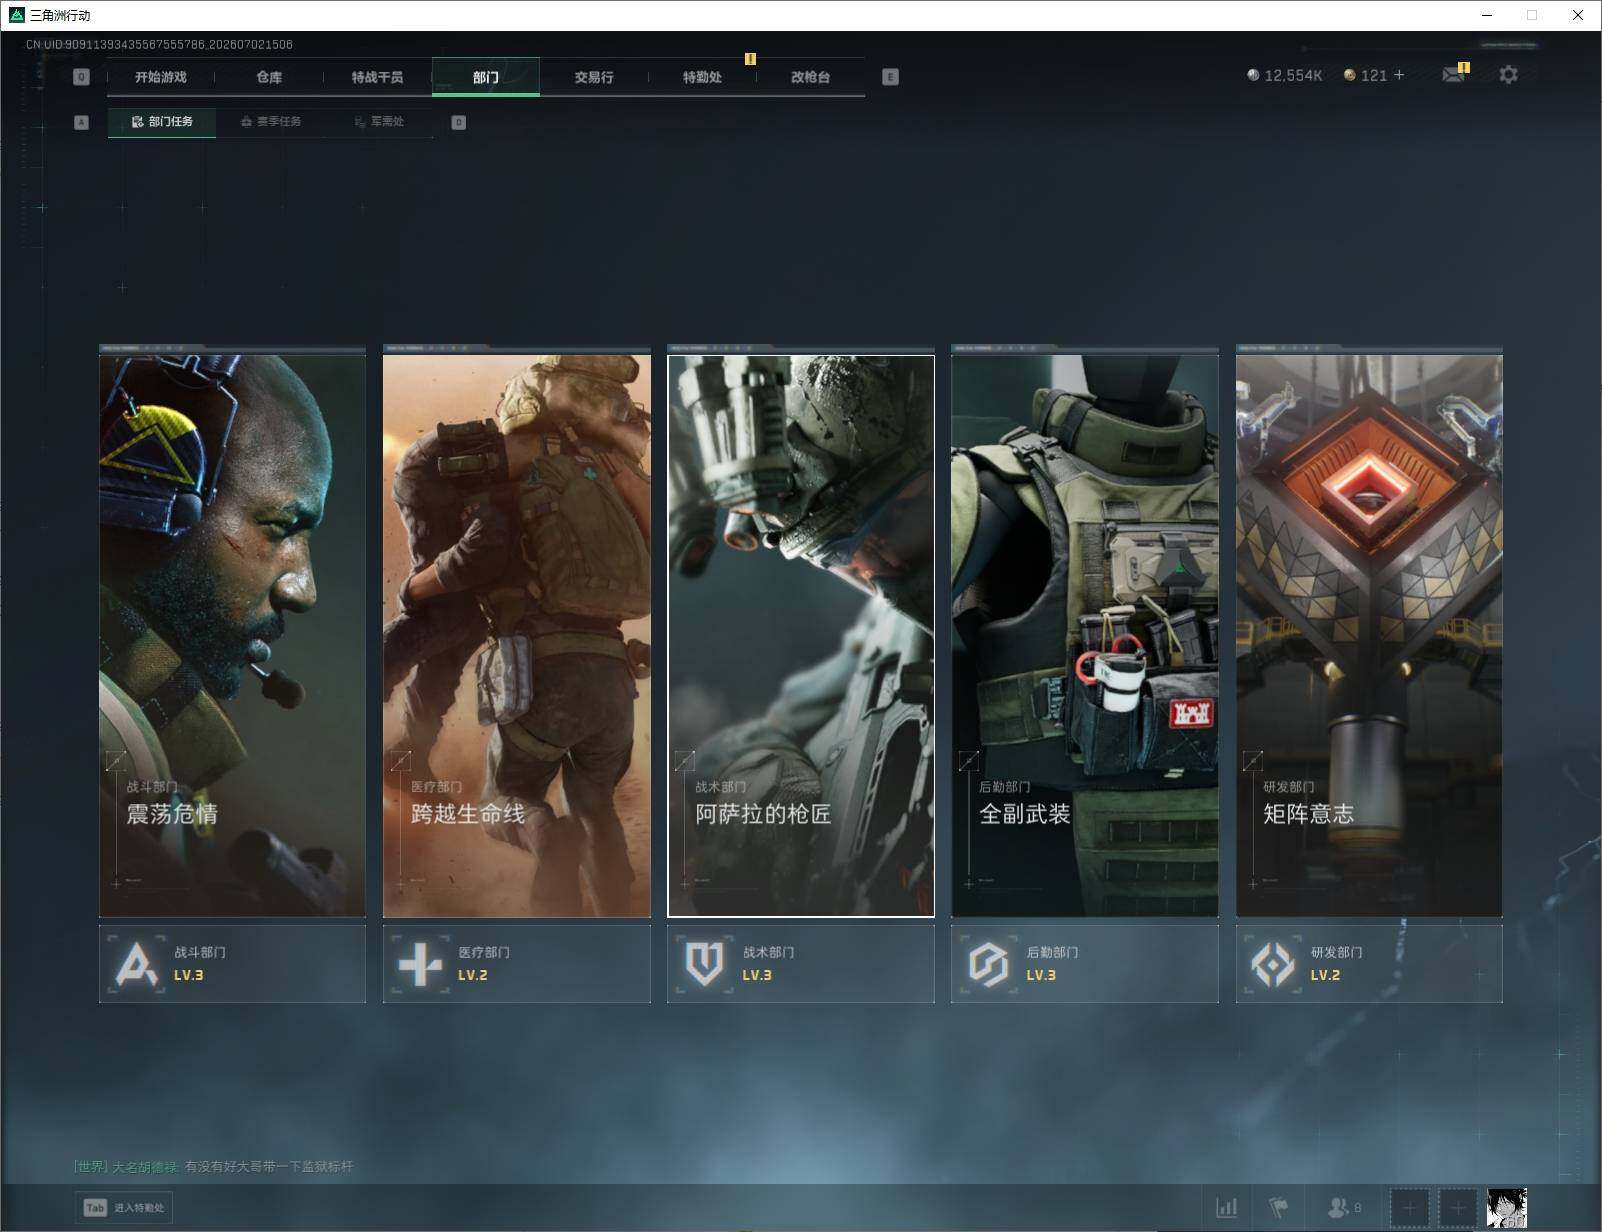The height and width of the screenshot is (1232, 1602).
Task: Click the first empty teammate plus slot
Action: tap(1409, 1208)
